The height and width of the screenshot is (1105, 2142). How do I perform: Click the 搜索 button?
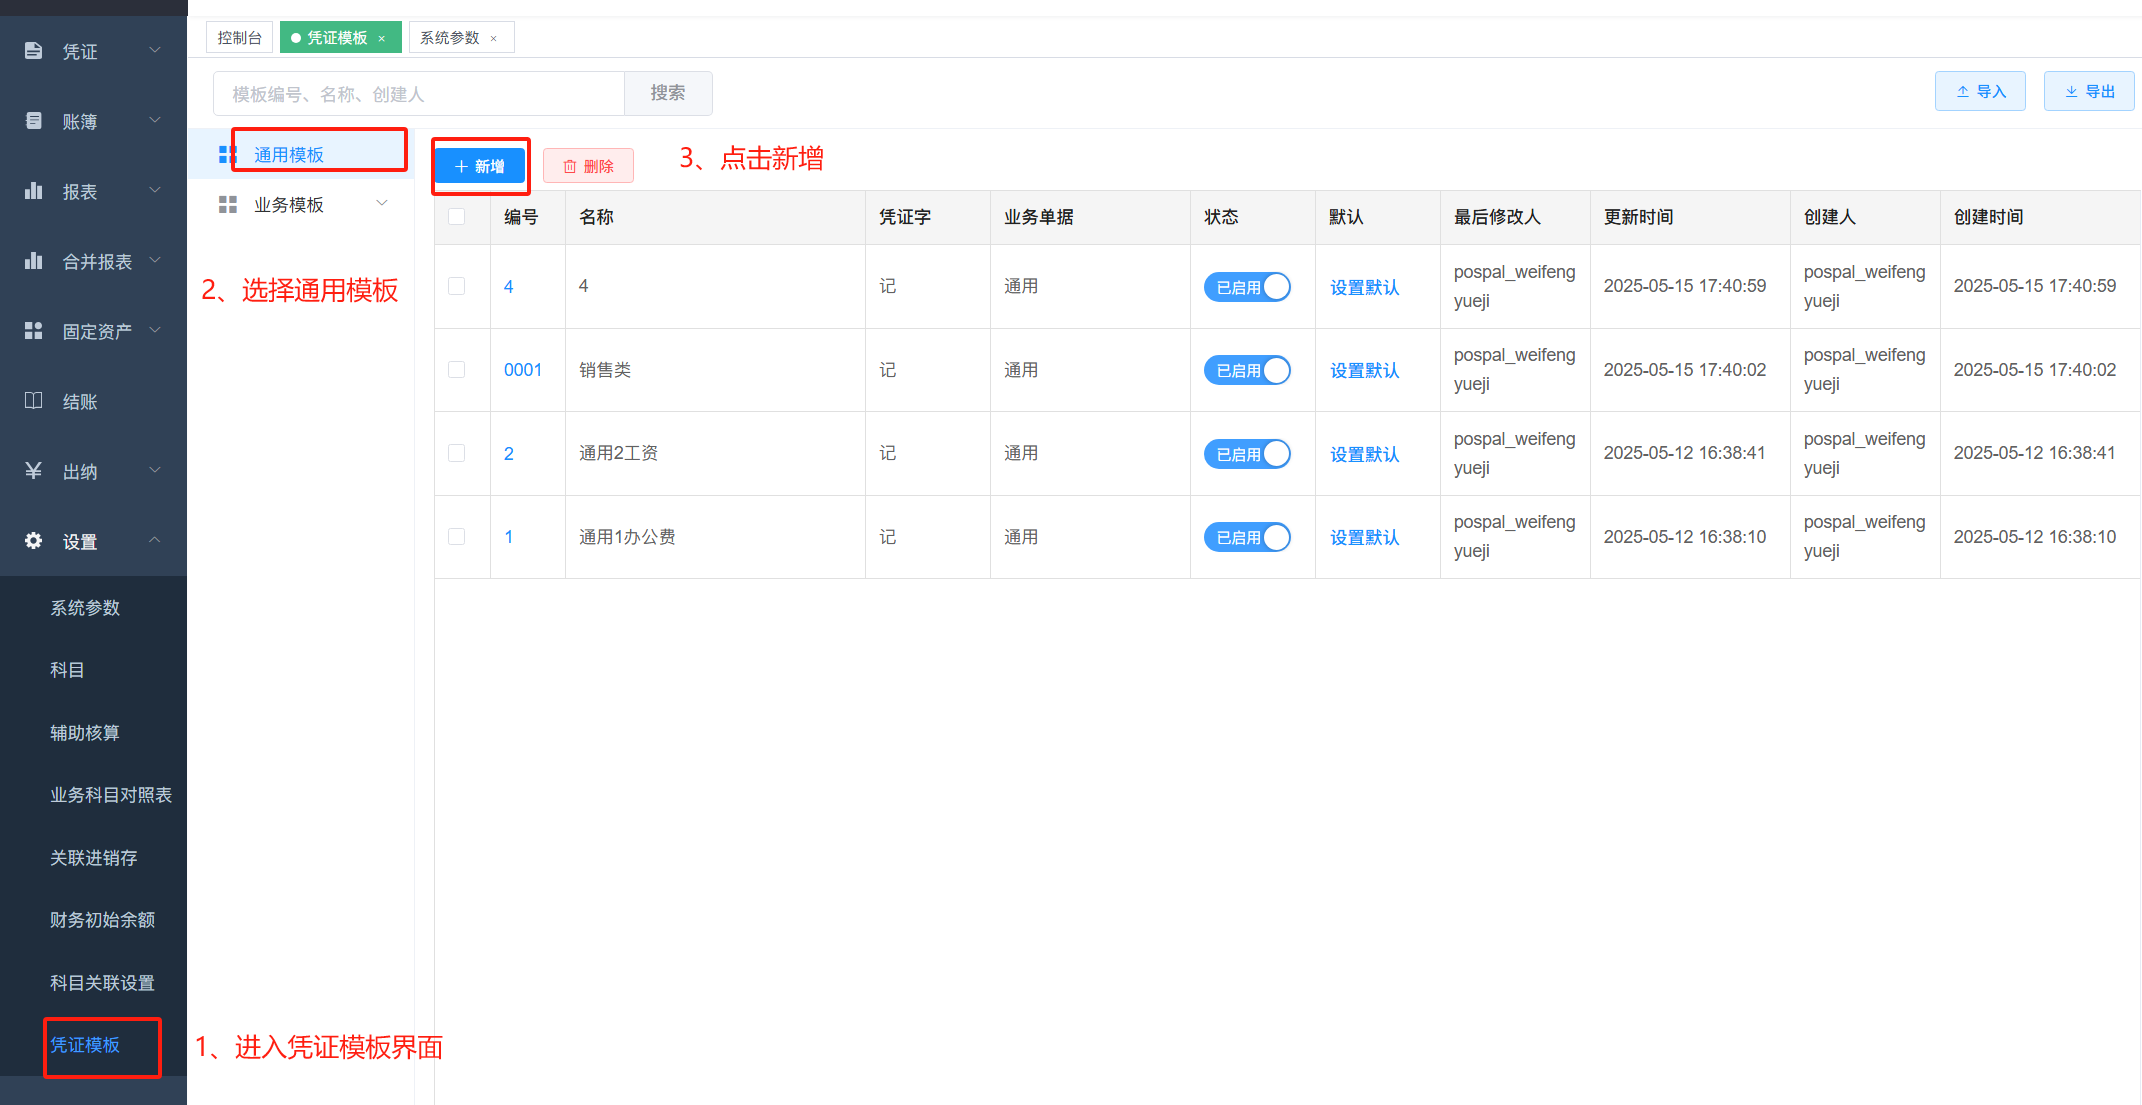(668, 93)
